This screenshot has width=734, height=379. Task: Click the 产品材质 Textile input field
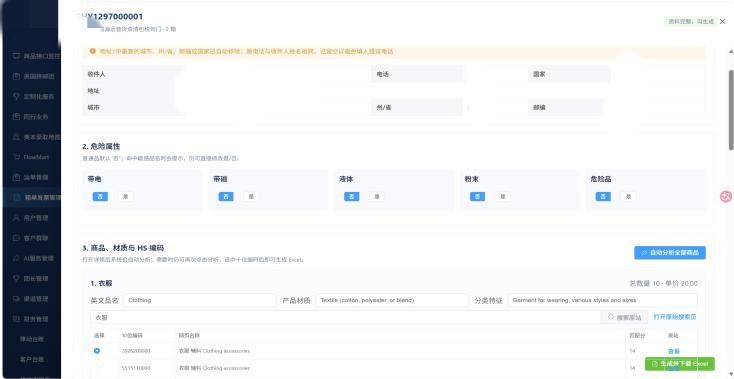point(392,300)
